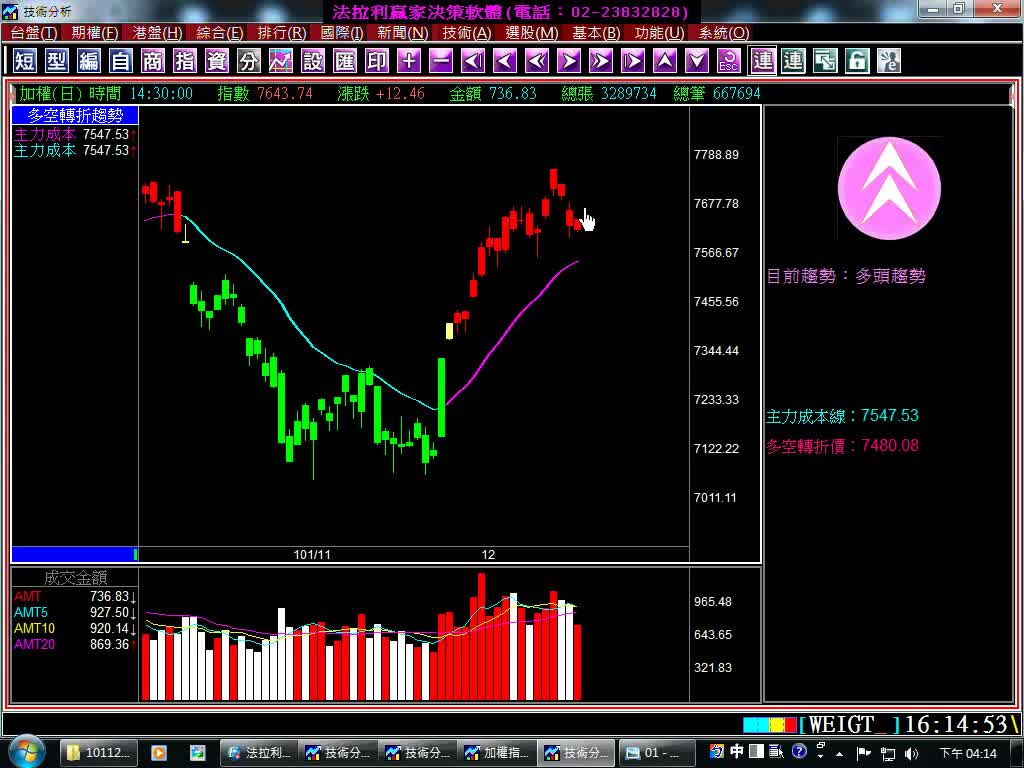Viewport: 1024px width, 768px height.
Task: Click the 資 (info) toolbar icon
Action: coord(217,61)
